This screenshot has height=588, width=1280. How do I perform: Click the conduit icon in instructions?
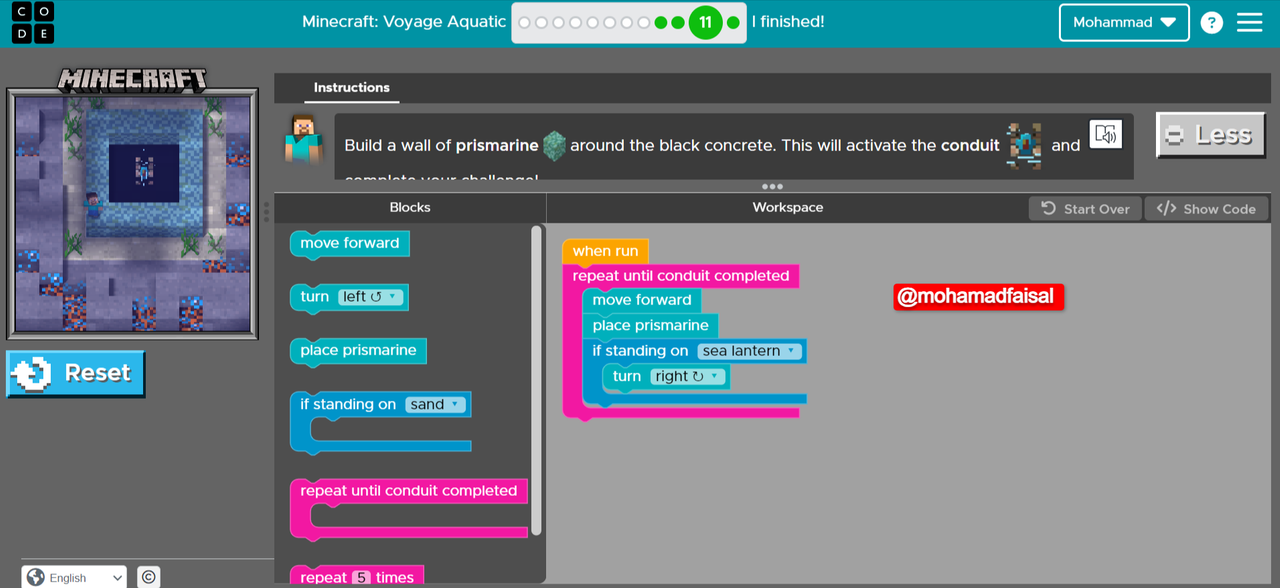pyautogui.click(x=1025, y=146)
